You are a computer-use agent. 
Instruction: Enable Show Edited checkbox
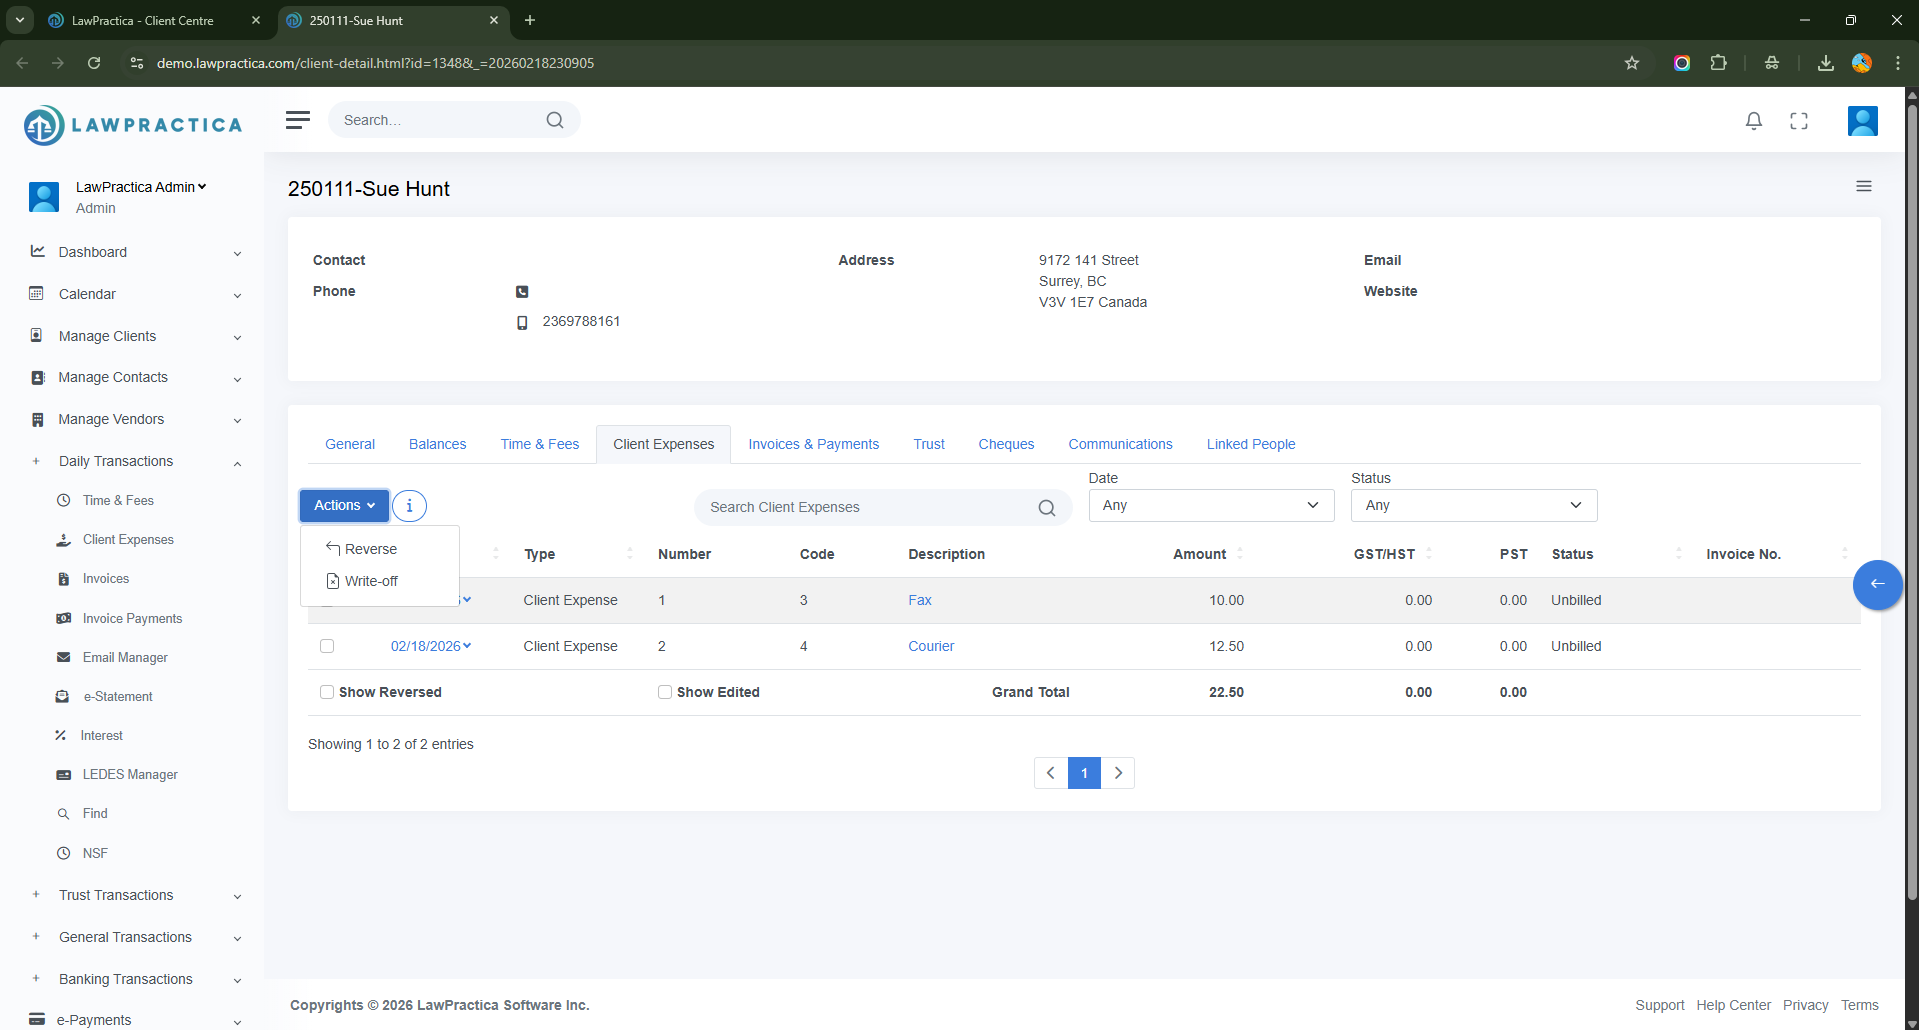665,692
